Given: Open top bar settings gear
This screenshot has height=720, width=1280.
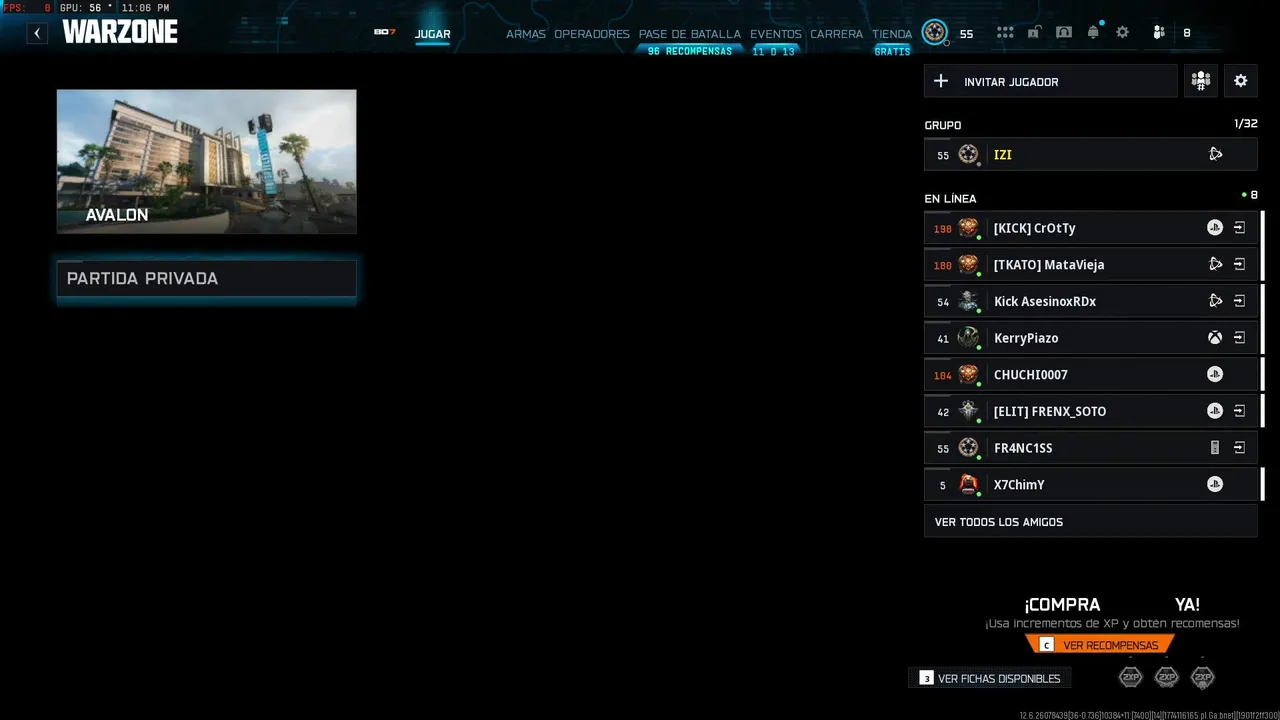Looking at the screenshot, I should click(1123, 33).
